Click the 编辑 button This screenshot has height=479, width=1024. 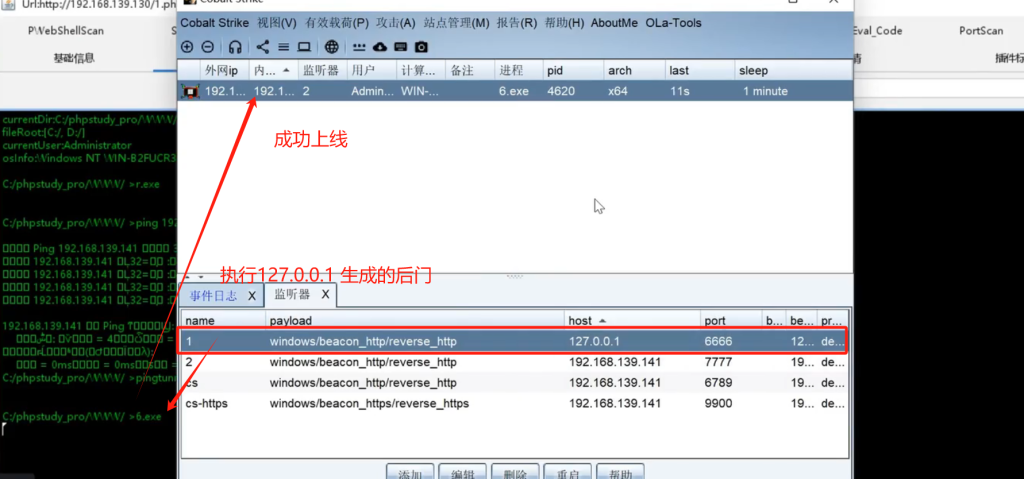462,472
